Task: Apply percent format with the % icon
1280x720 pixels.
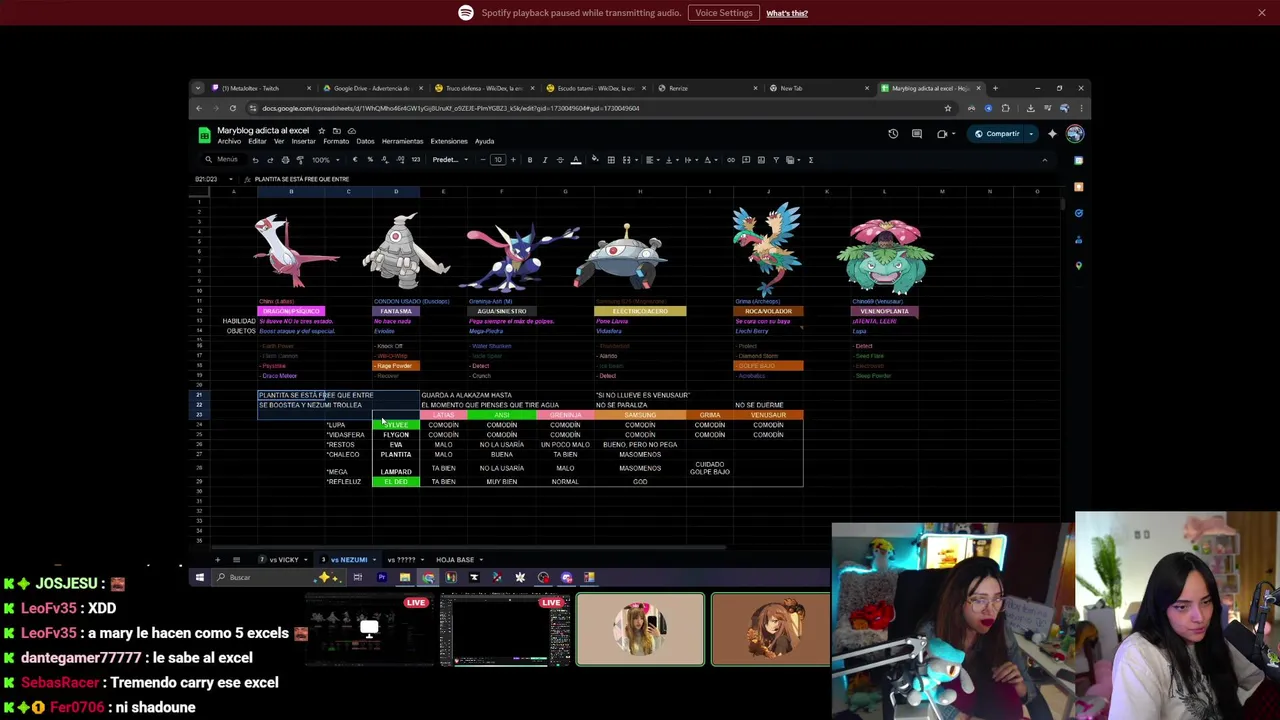Action: [x=370, y=160]
